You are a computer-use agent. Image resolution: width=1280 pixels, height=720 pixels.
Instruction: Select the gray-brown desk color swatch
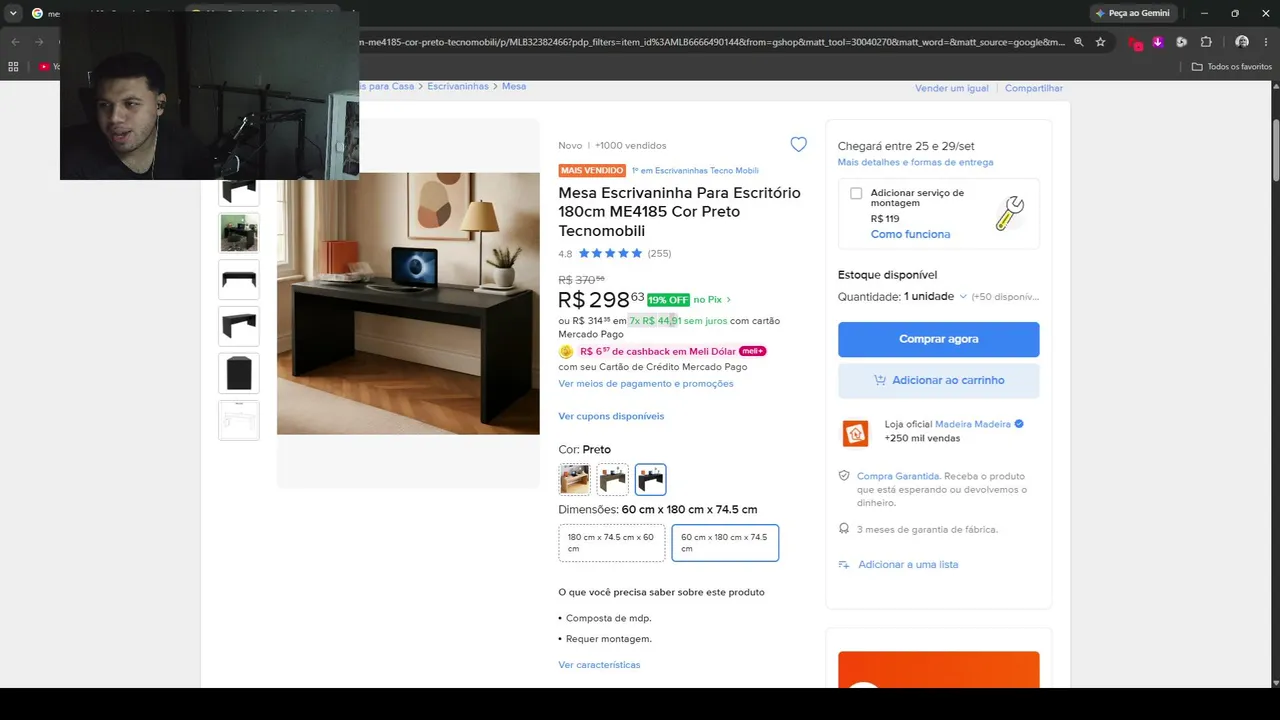(x=613, y=480)
